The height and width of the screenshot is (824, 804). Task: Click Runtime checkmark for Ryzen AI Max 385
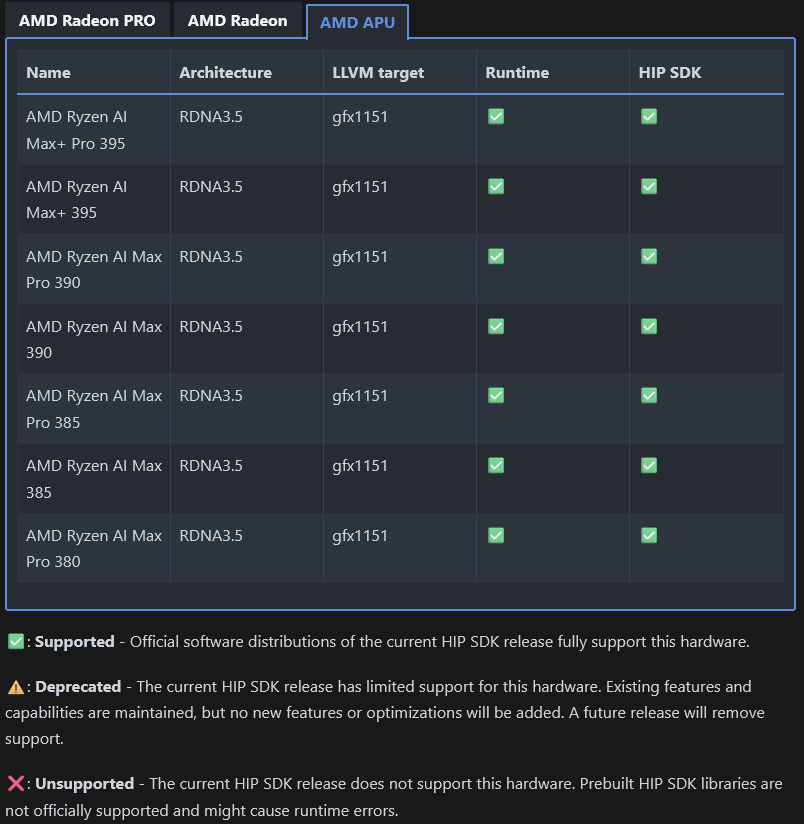tap(496, 465)
